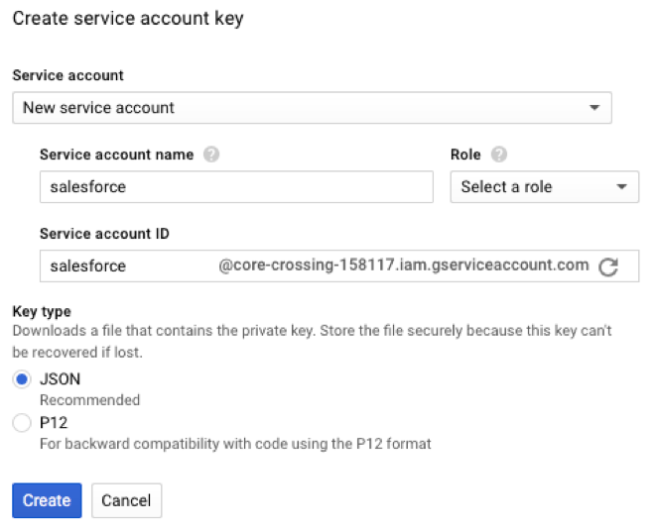Click the P12 backward compatibility description

[x=235, y=443]
